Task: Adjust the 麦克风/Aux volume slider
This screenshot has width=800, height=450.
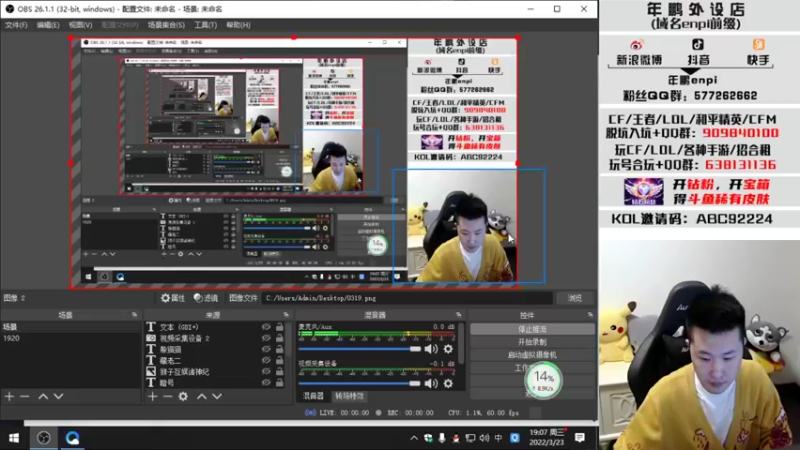Action: 360,349
